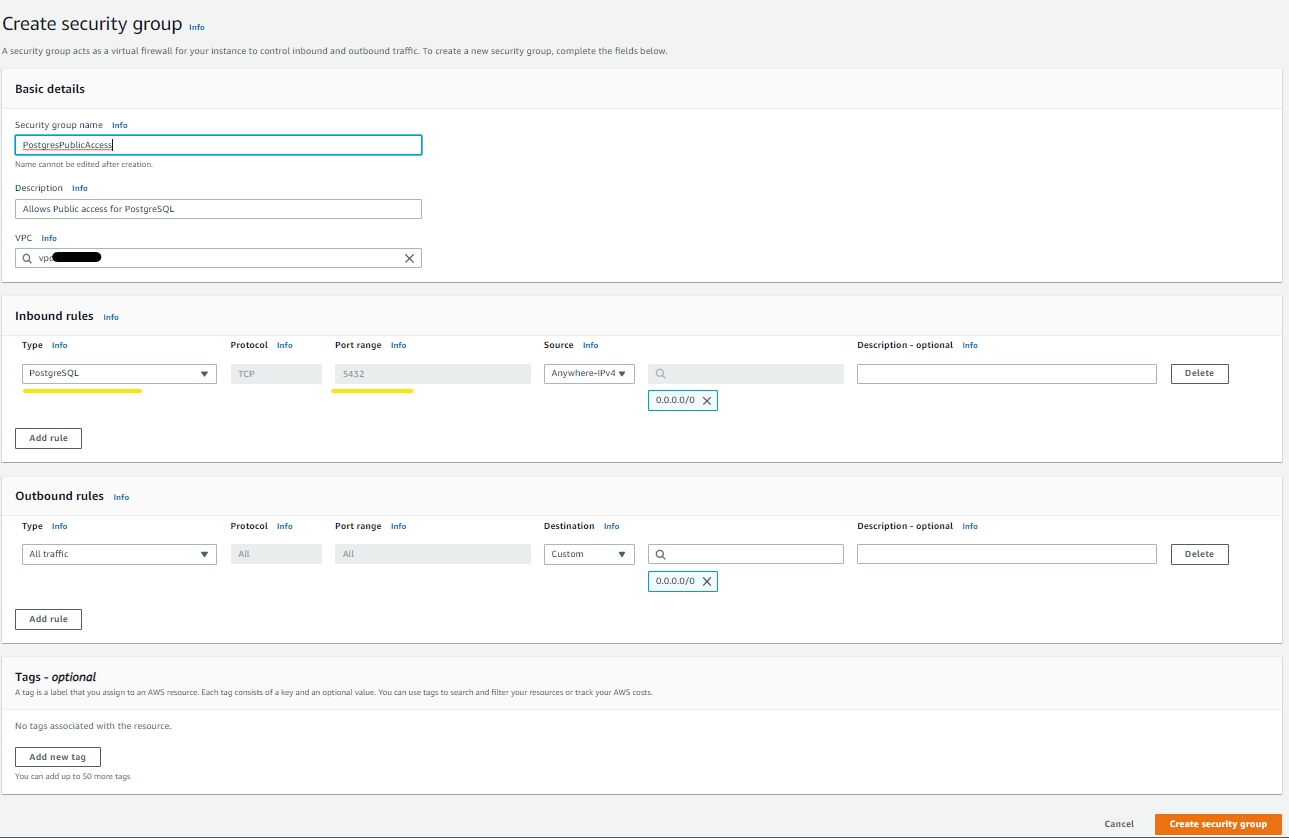The width and height of the screenshot is (1289, 838).
Task: Delete the All traffic outbound rule
Action: click(1199, 554)
